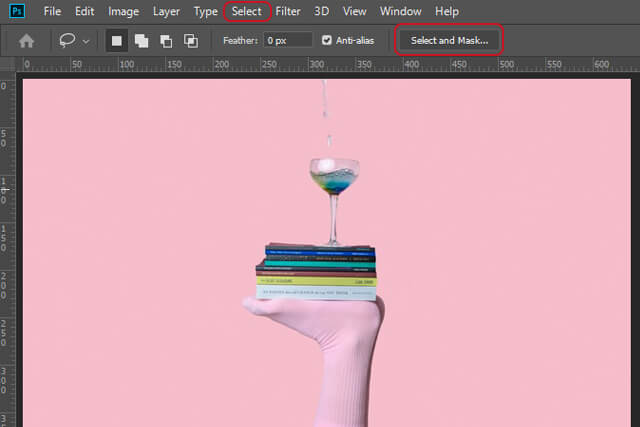The height and width of the screenshot is (427, 640).
Task: Open the Help menu
Action: [x=447, y=11]
